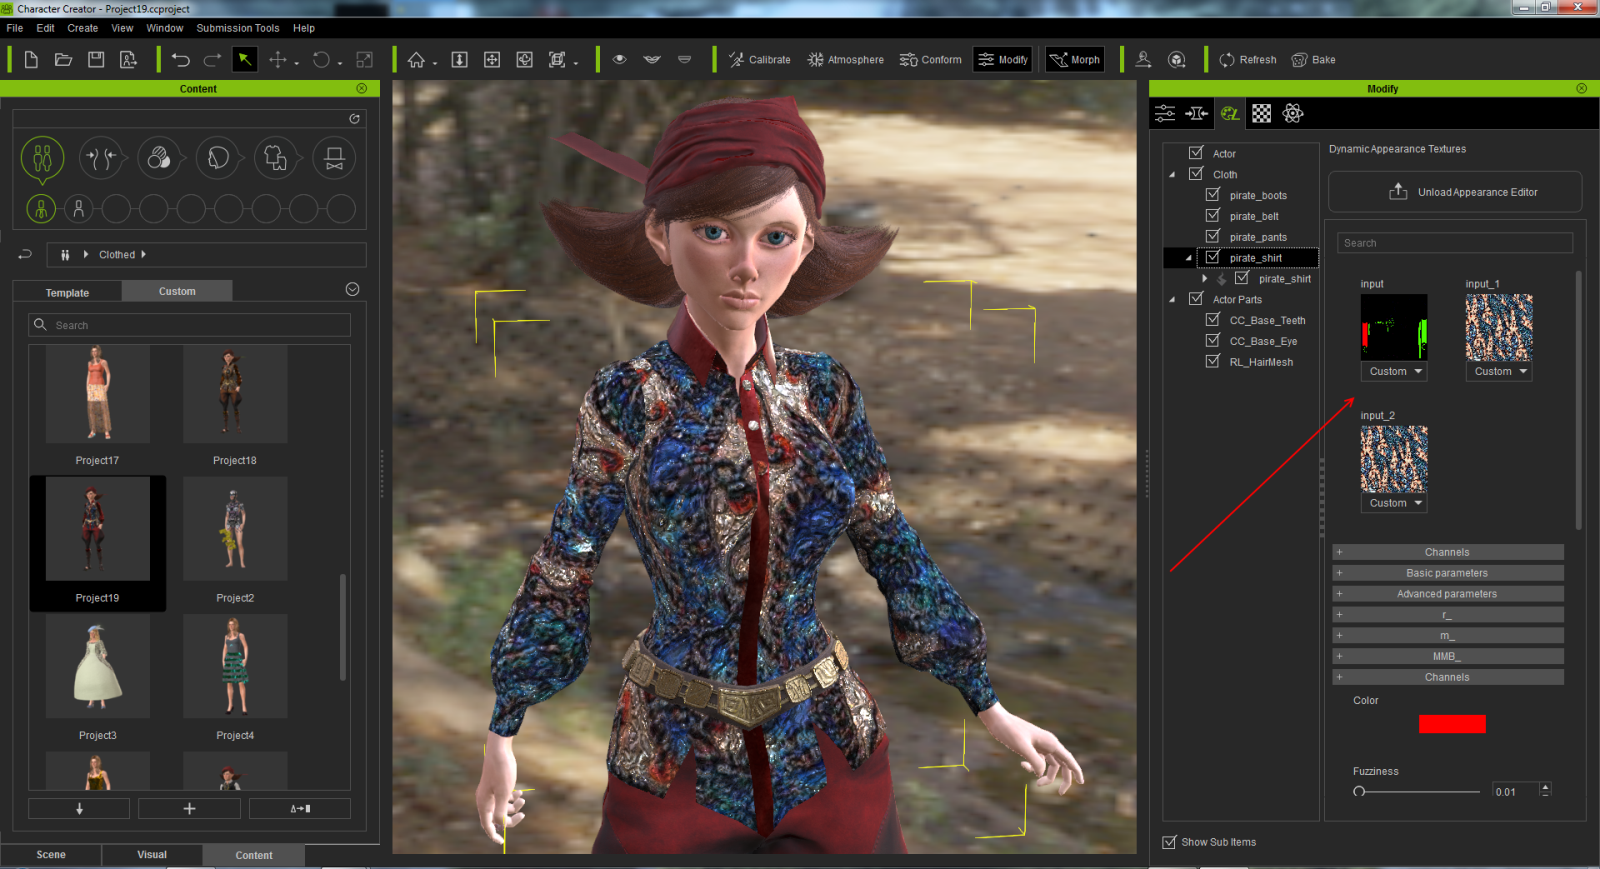Expand the pirate_shirt sub item
The height and width of the screenshot is (869, 1600).
pos(1204,279)
